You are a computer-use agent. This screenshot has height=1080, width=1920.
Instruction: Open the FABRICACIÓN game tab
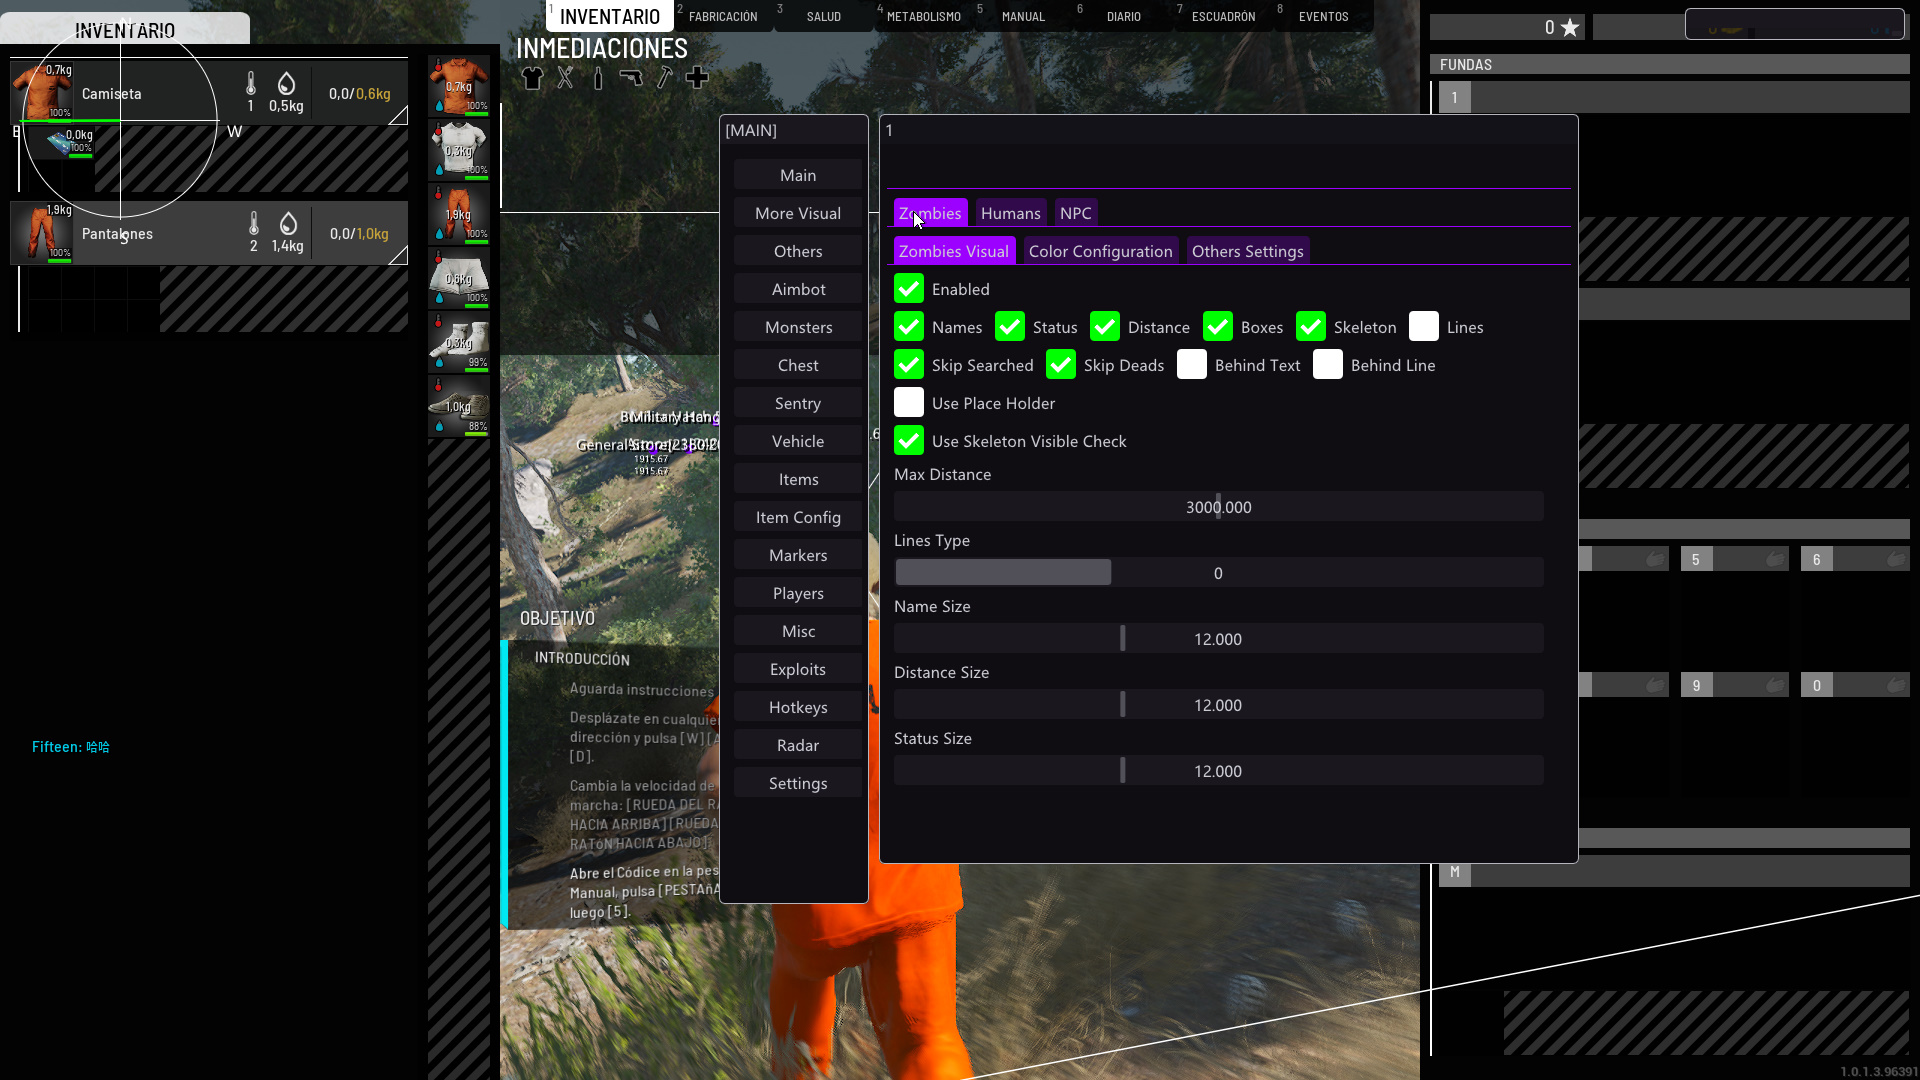(723, 17)
